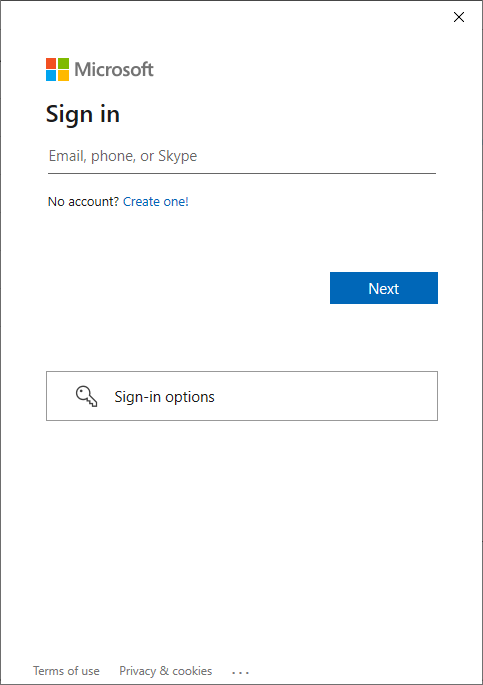Image resolution: width=483 pixels, height=685 pixels.
Task: Click the Next label text
Action: click(x=383, y=288)
